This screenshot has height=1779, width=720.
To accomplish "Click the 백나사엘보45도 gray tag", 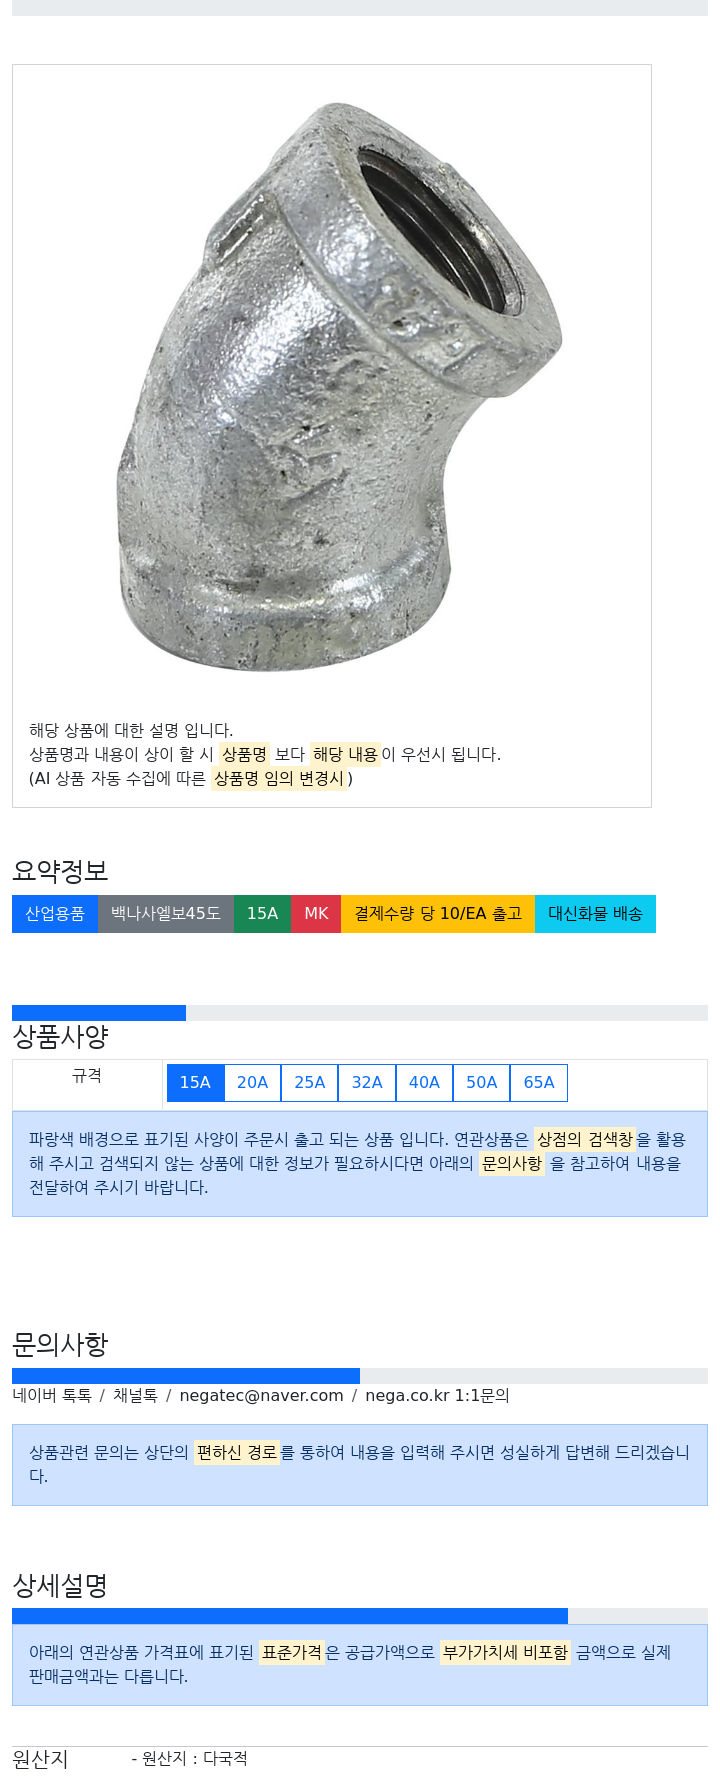I will [x=166, y=914].
